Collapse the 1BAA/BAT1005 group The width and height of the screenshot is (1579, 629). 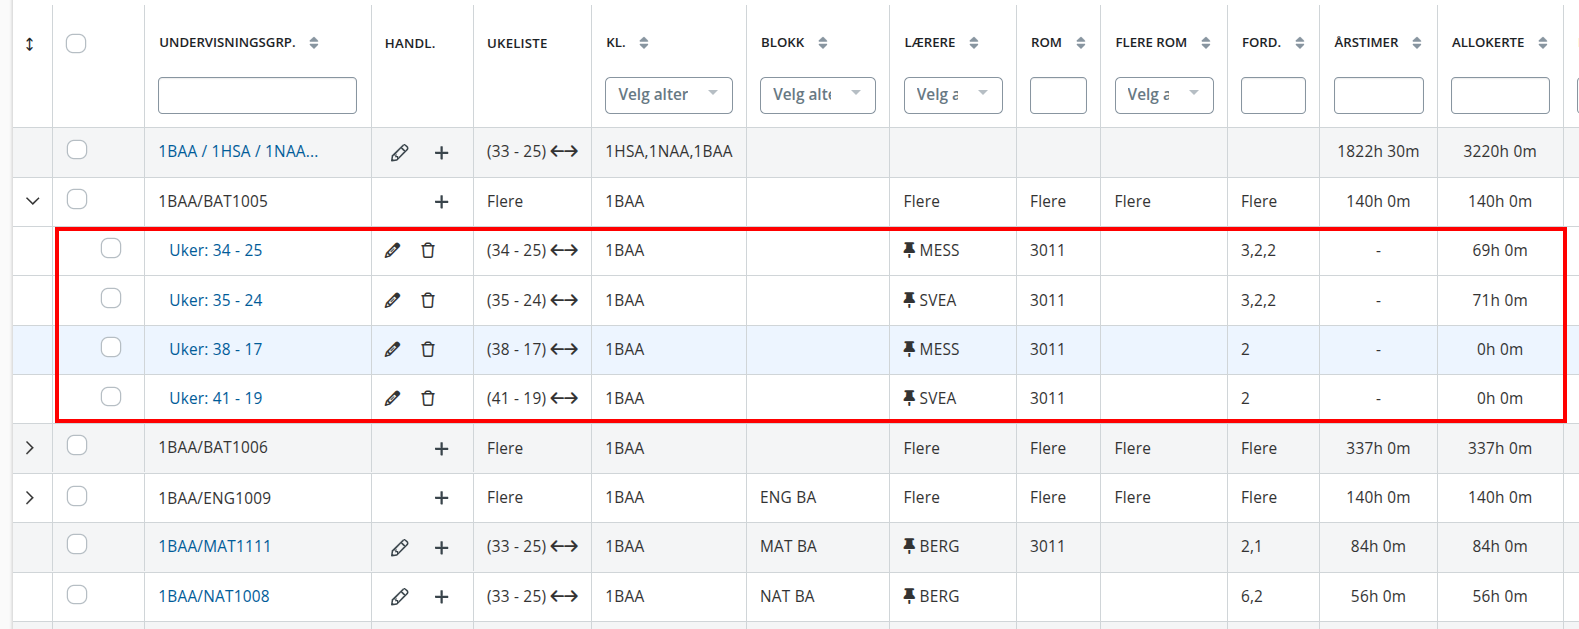tap(32, 201)
